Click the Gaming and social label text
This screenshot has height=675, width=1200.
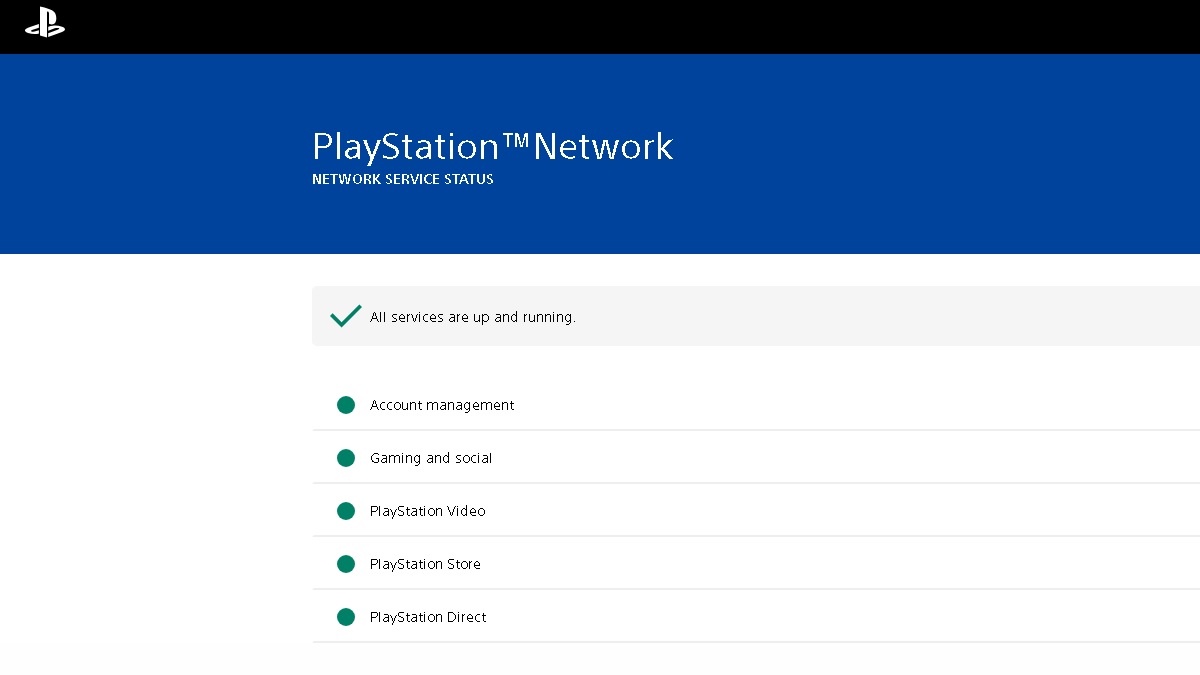(431, 458)
